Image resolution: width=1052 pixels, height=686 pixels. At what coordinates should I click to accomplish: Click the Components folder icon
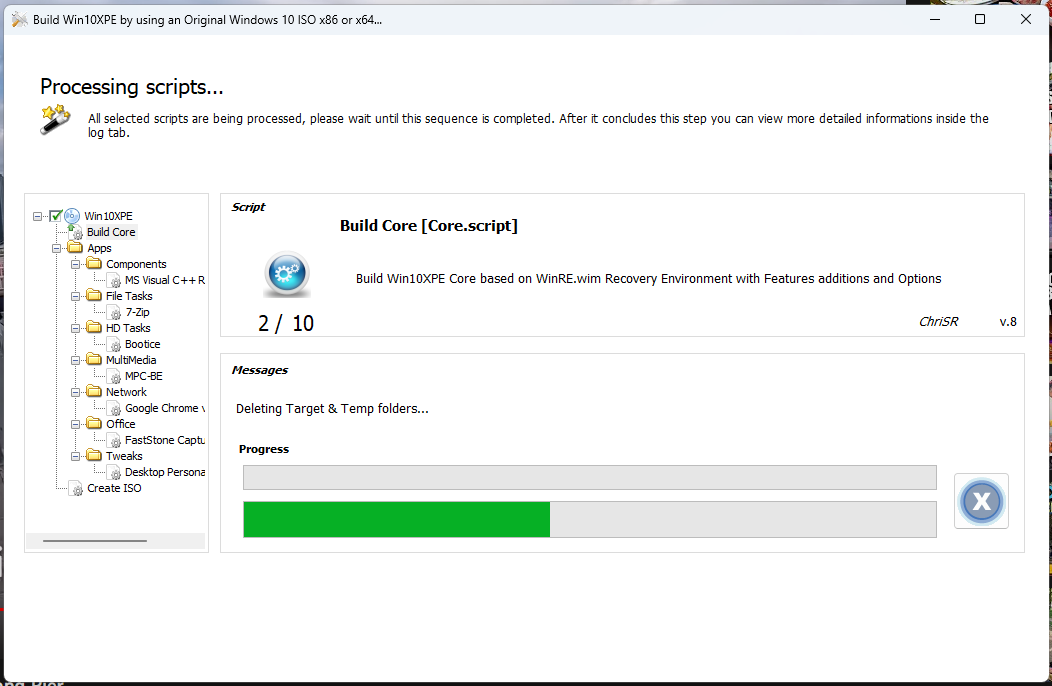tap(94, 264)
